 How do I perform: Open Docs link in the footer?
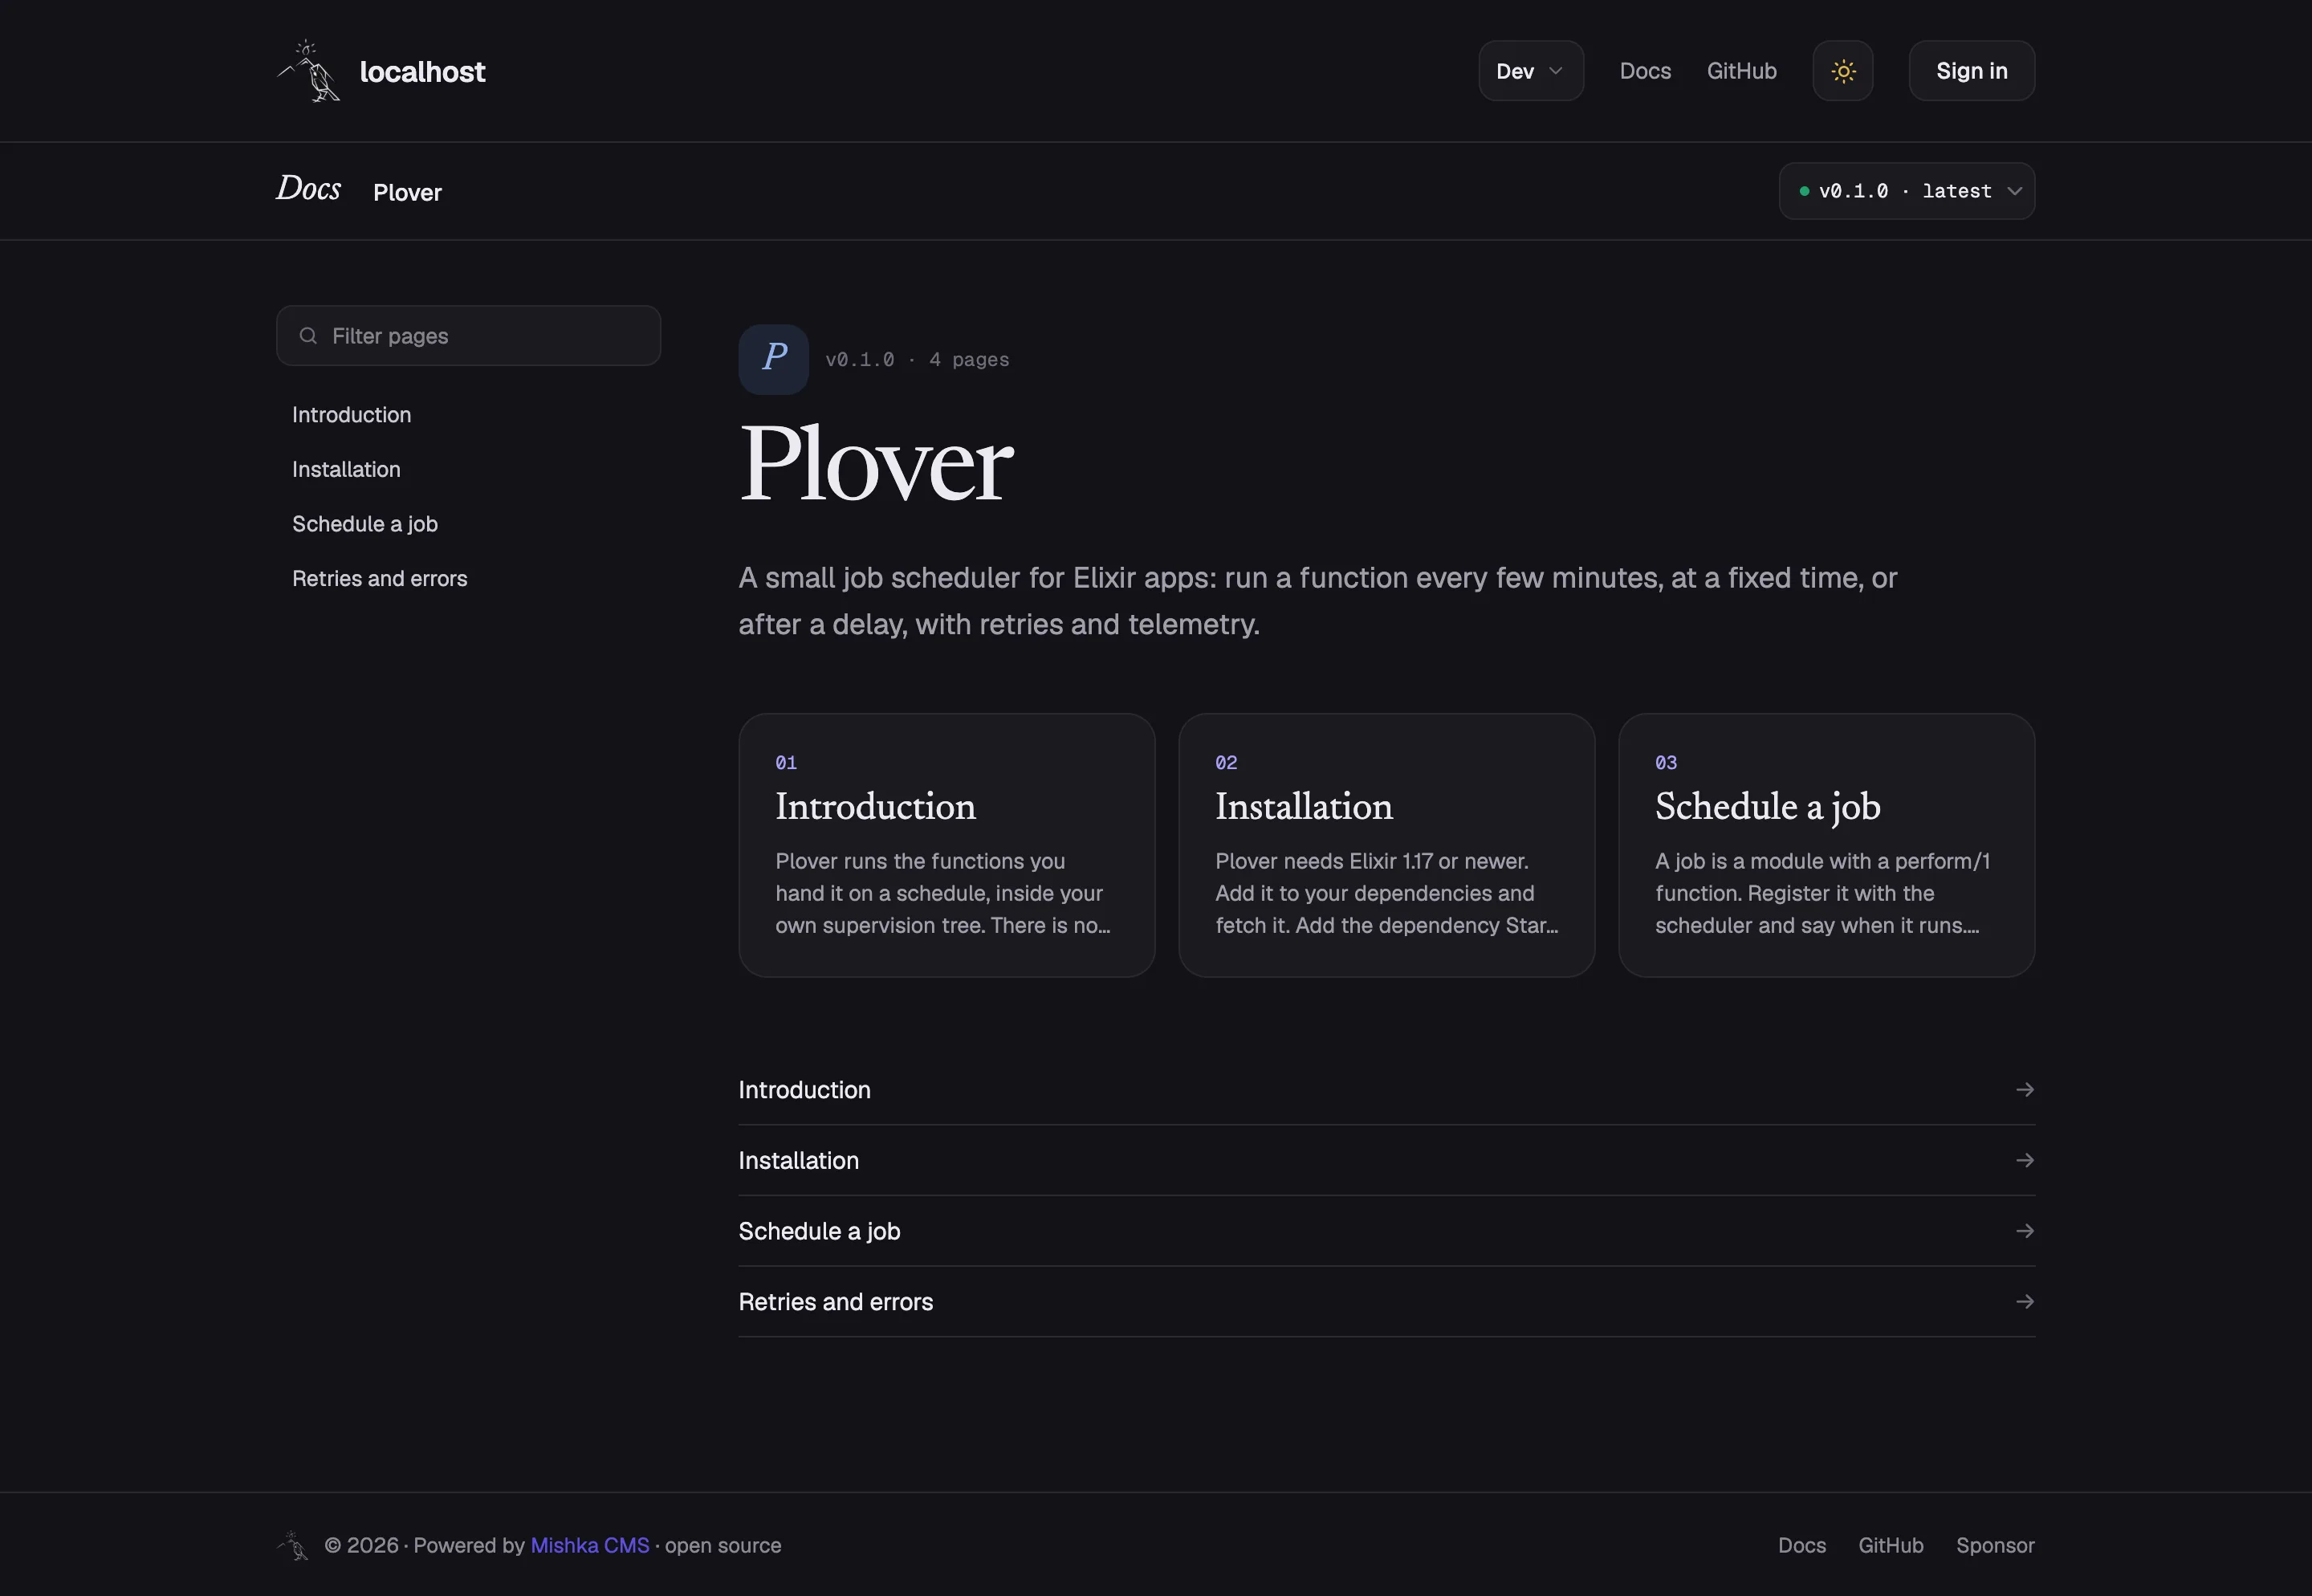click(x=1802, y=1546)
